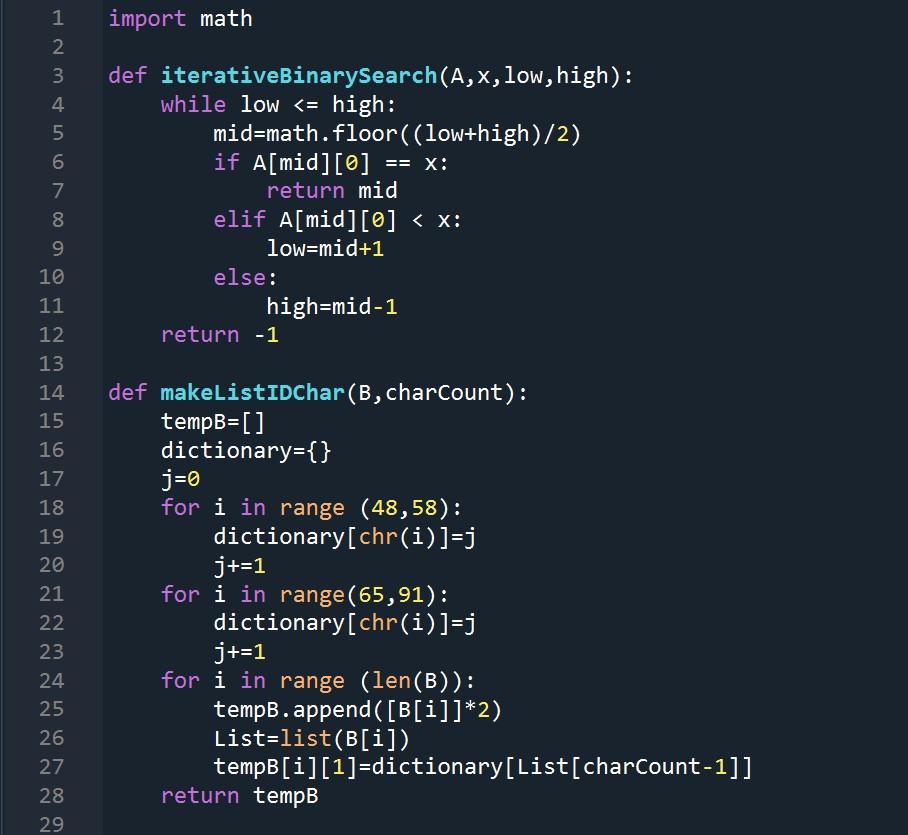Click 'j+=1' on line 23

[x=239, y=652]
